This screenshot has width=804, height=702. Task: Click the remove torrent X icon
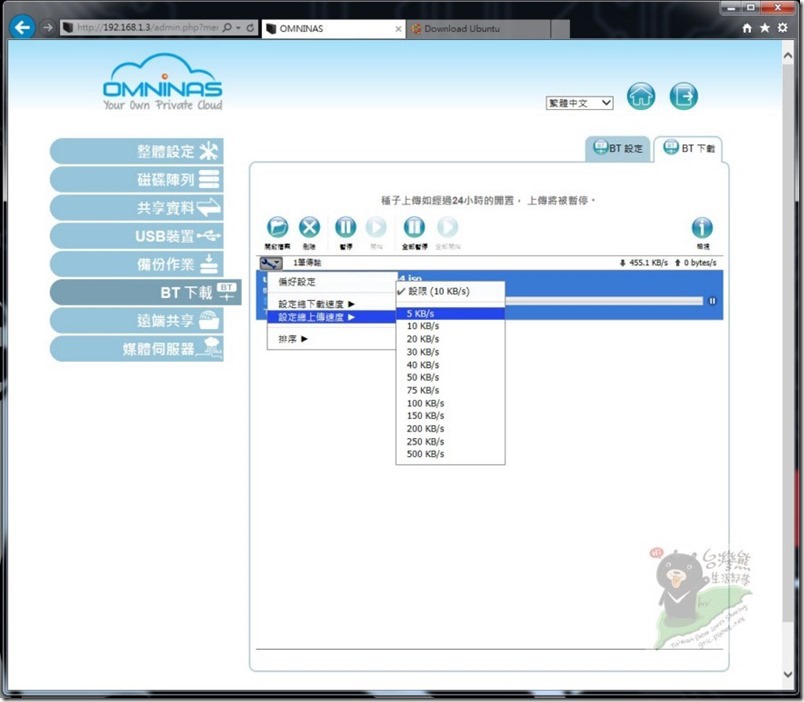tap(309, 227)
